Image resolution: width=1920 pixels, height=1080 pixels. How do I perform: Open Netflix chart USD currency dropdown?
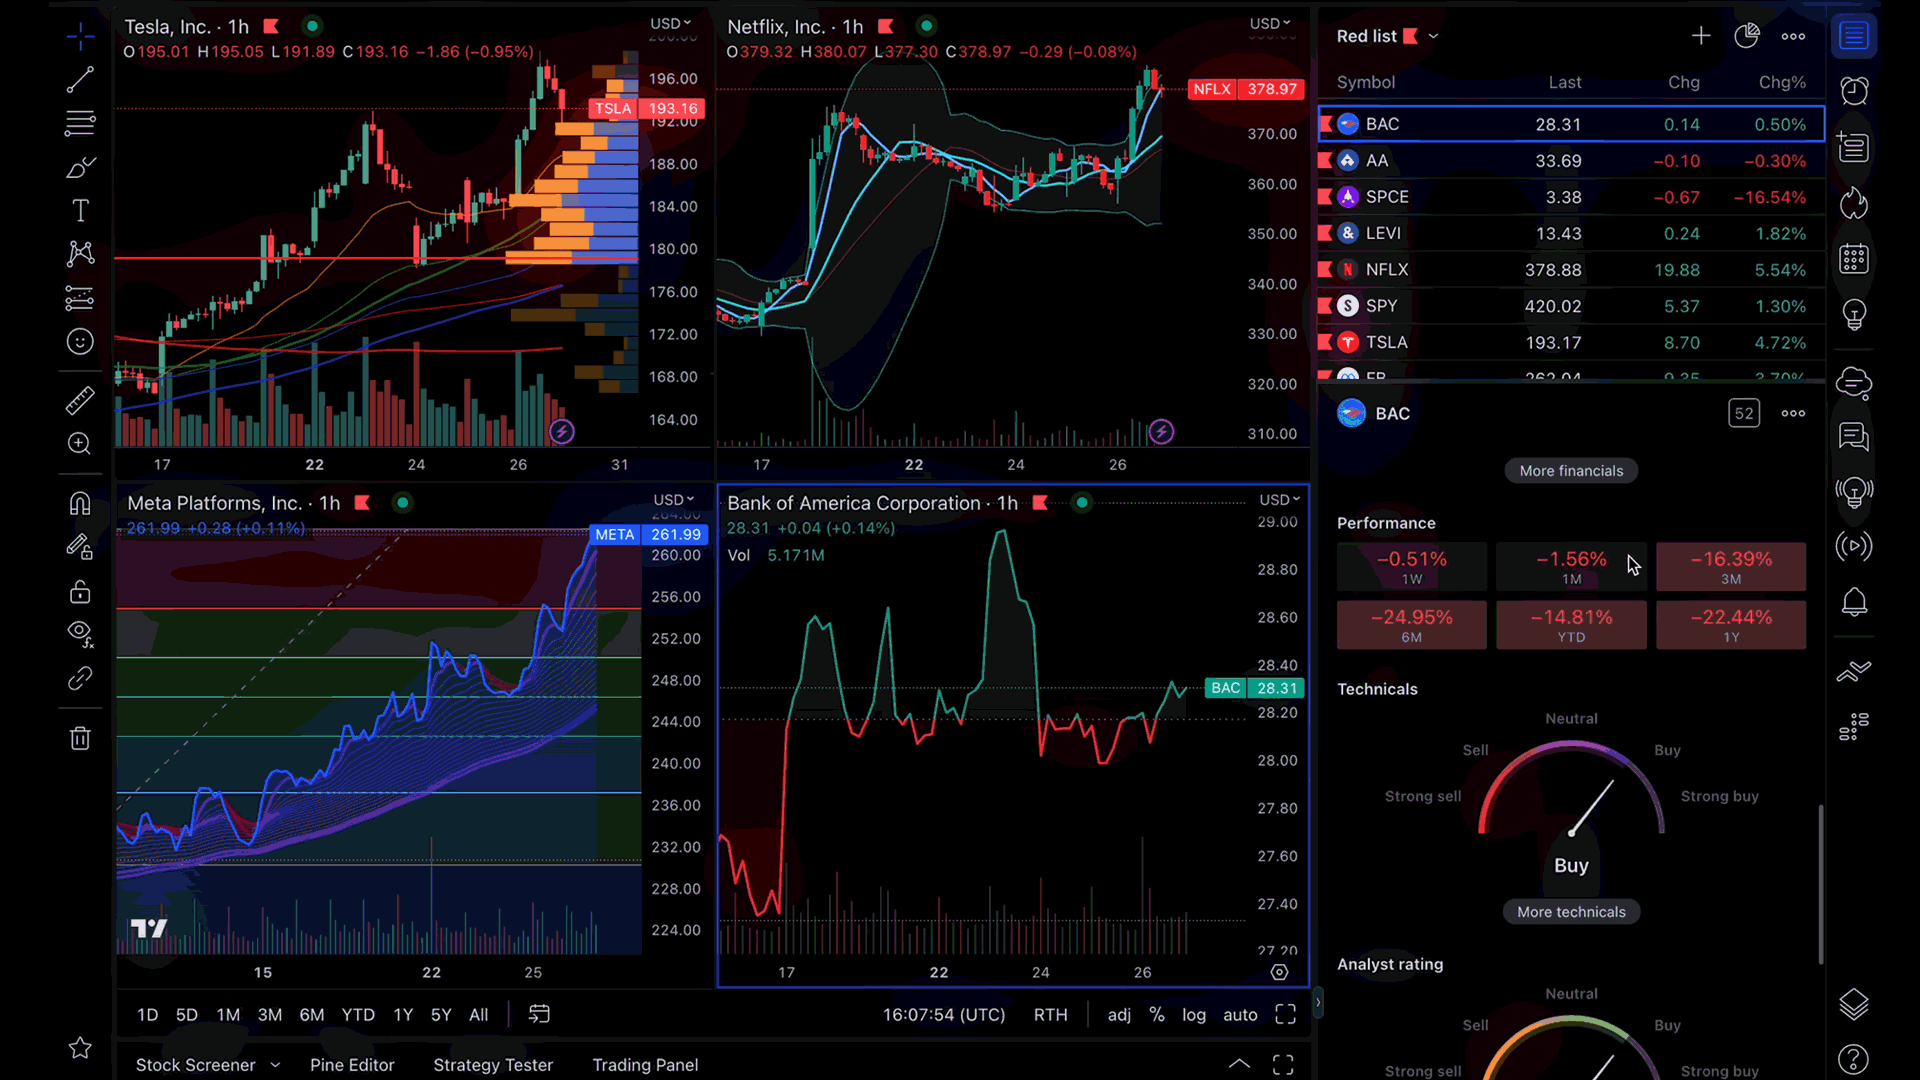[1270, 23]
